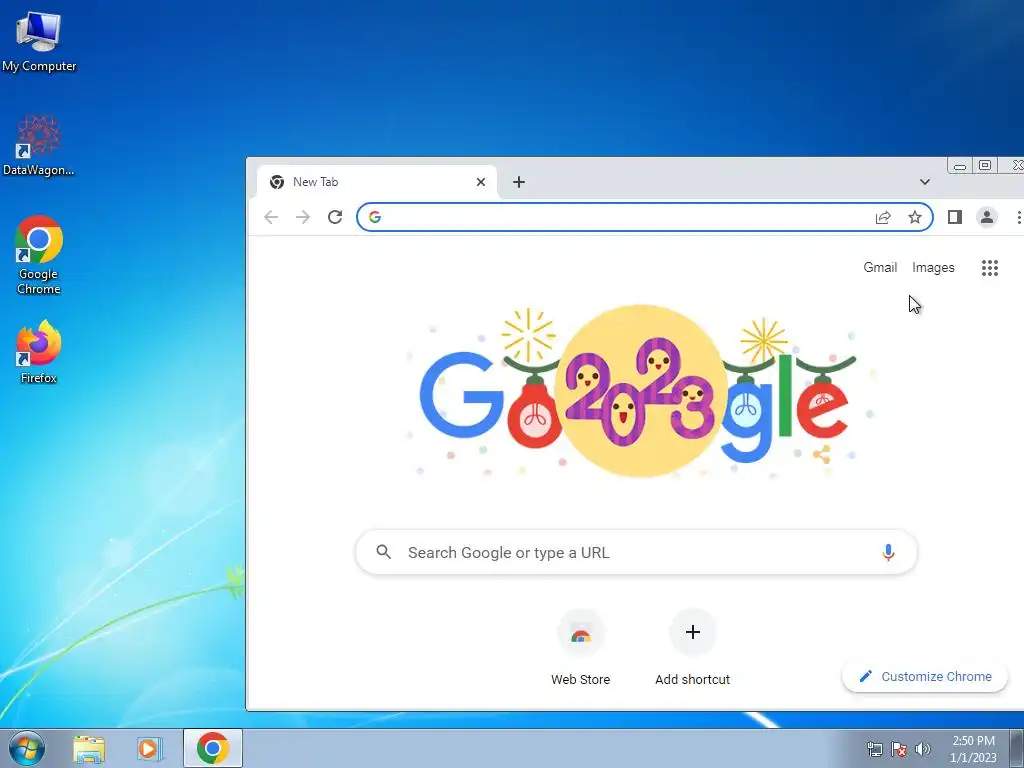Open network status tray icon
This screenshot has height=768, width=1024.
click(x=874, y=749)
